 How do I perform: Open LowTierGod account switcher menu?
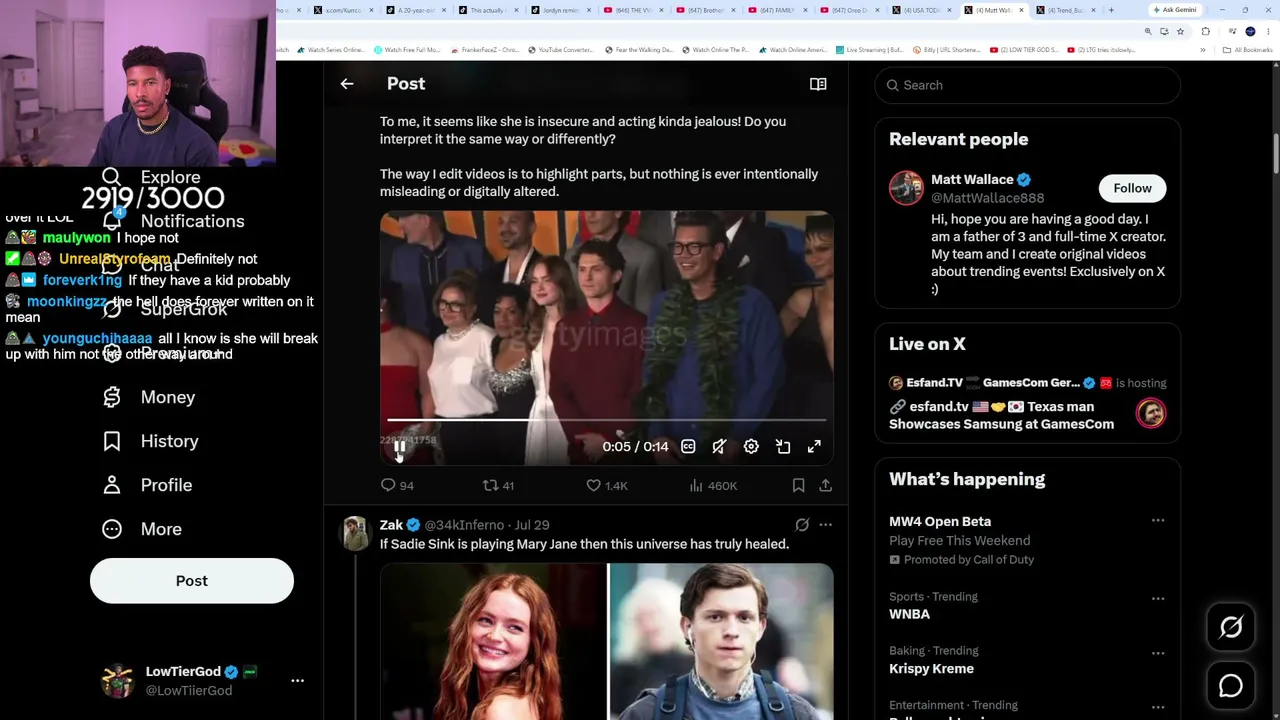click(x=297, y=680)
